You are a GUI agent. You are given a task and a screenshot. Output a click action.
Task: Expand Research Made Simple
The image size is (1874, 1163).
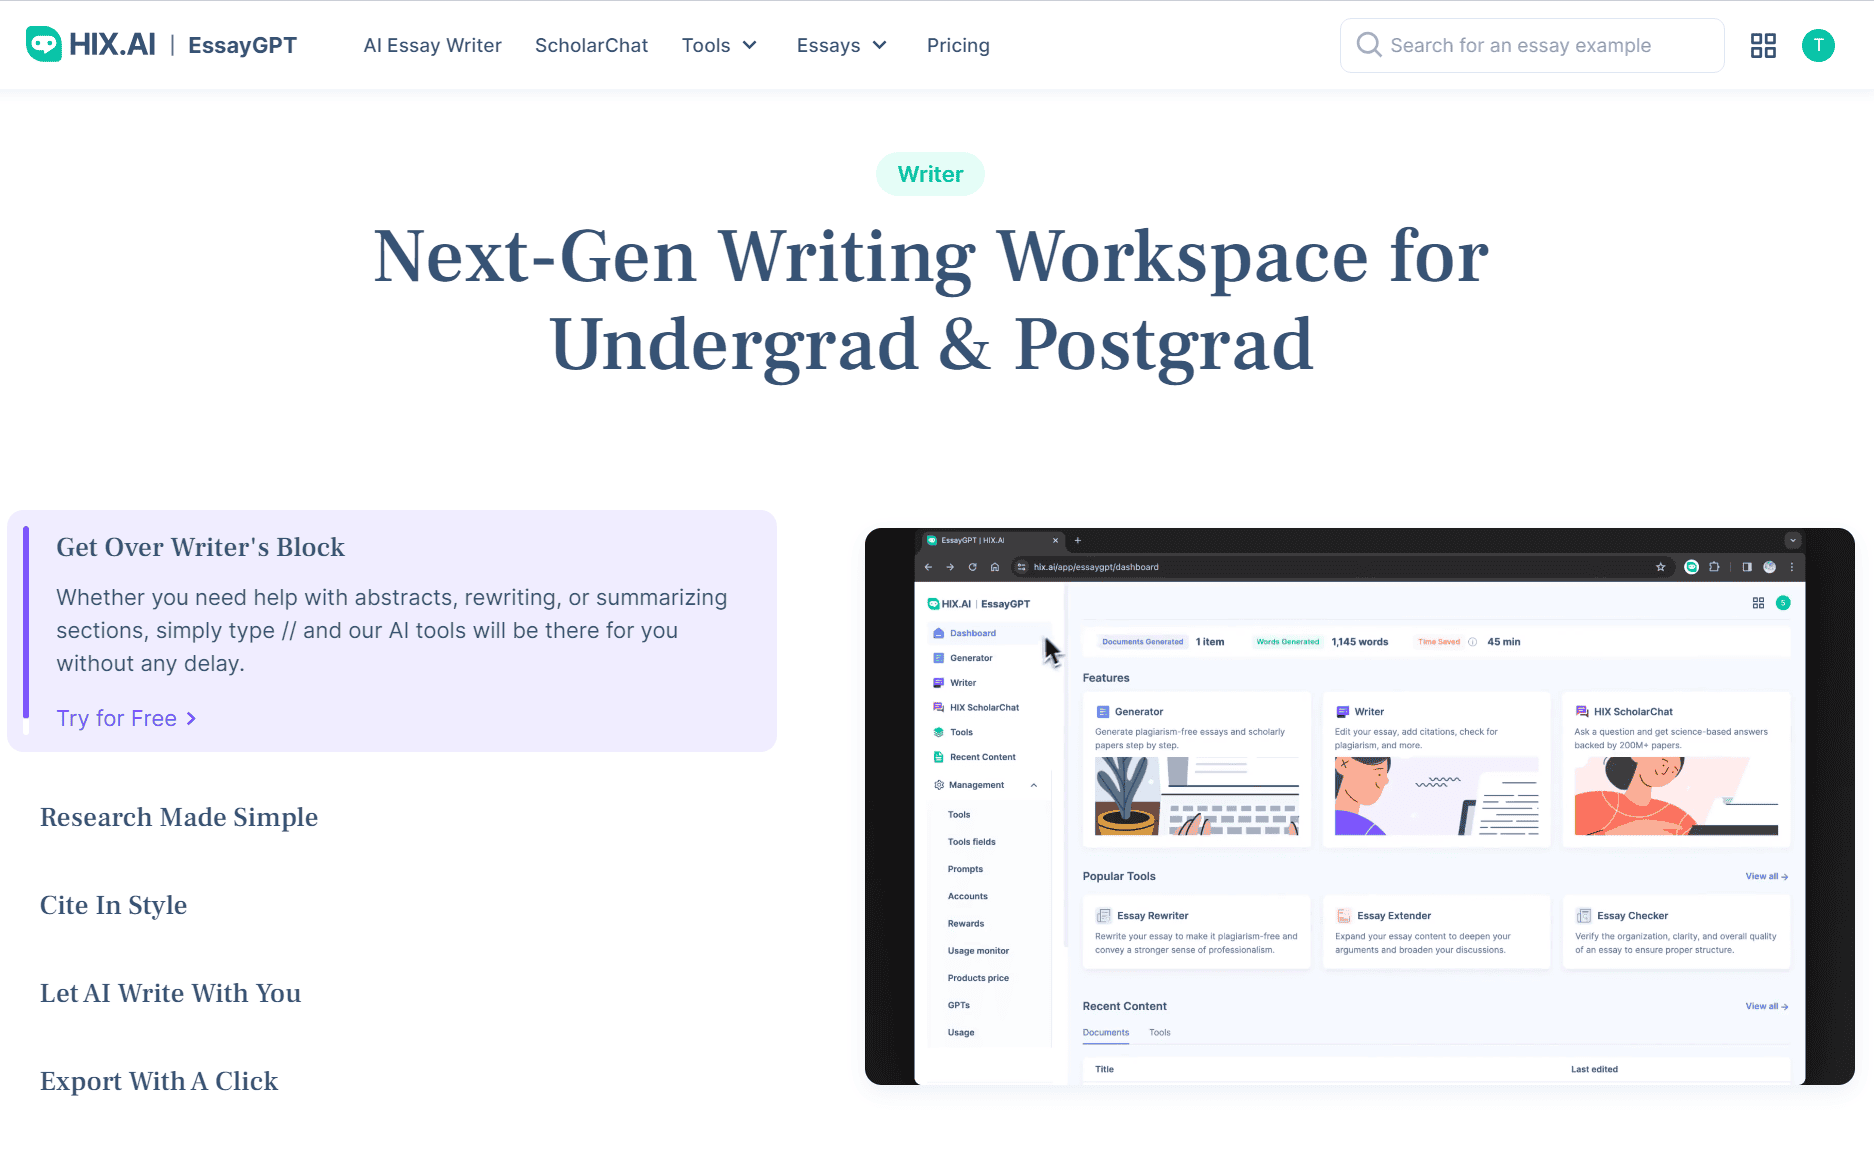(179, 817)
